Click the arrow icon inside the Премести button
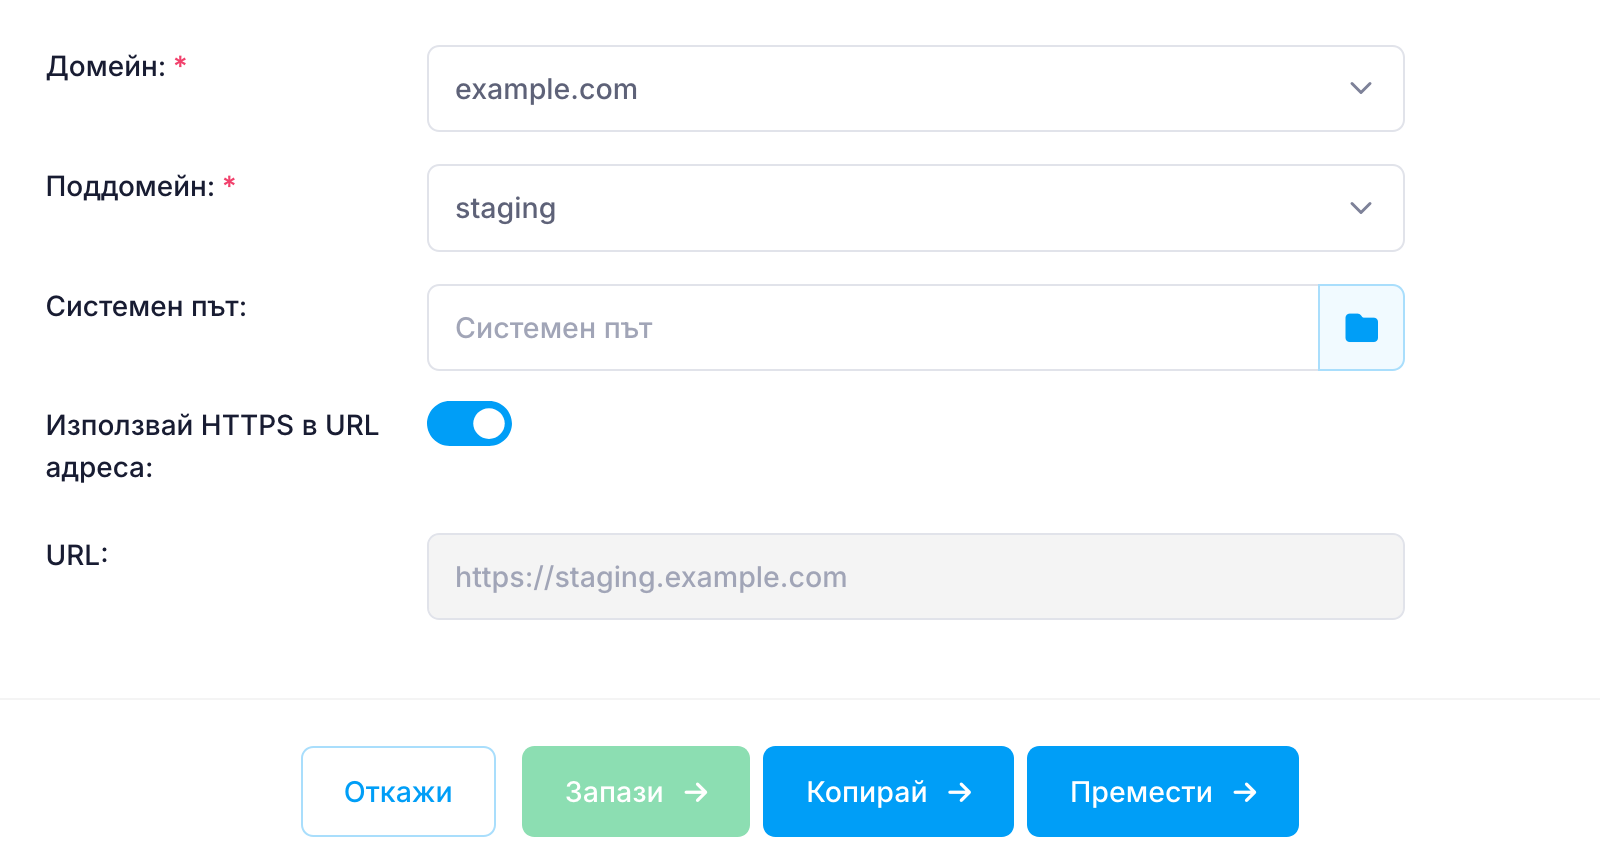Screen dimensions: 1600x862 [1245, 791]
